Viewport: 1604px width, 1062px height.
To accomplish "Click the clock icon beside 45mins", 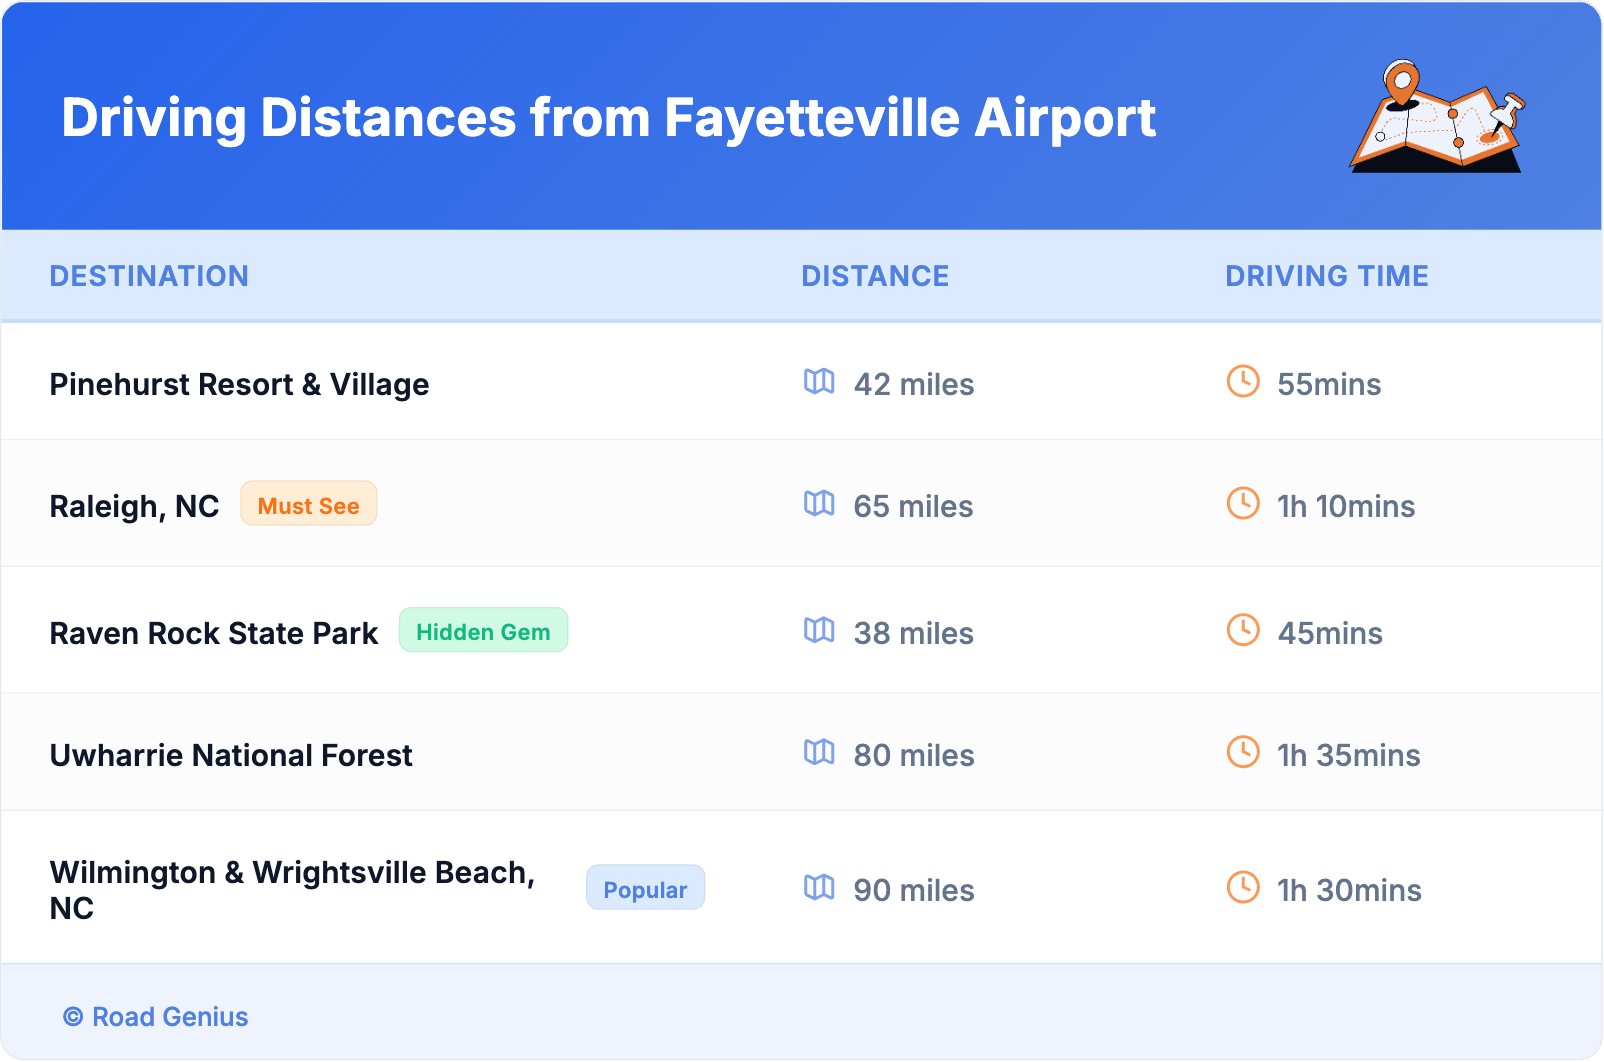I will [x=1243, y=631].
